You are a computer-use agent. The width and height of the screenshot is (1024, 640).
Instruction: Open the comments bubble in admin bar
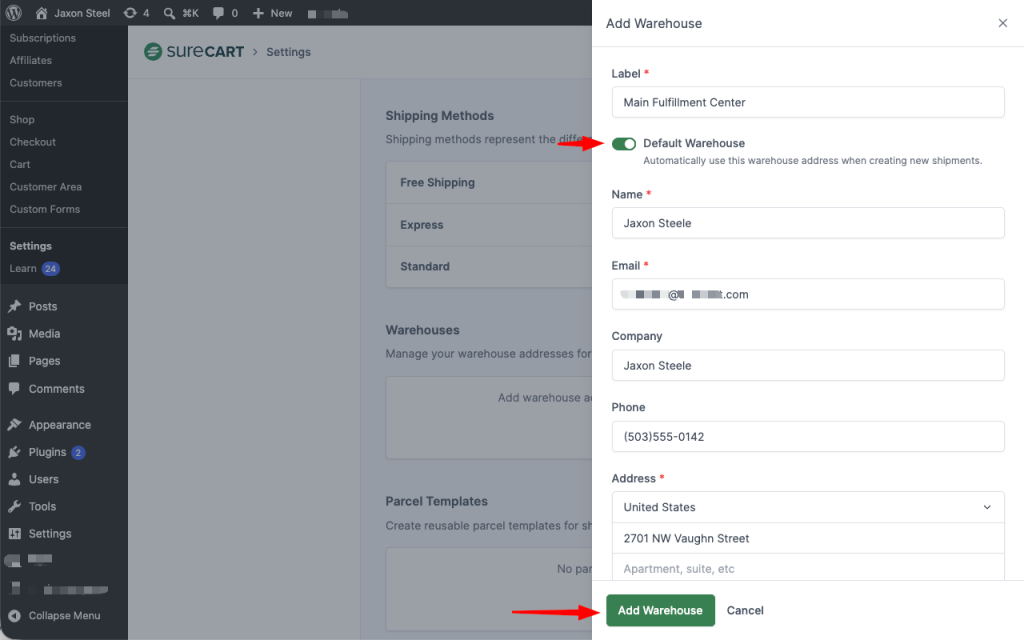point(218,13)
